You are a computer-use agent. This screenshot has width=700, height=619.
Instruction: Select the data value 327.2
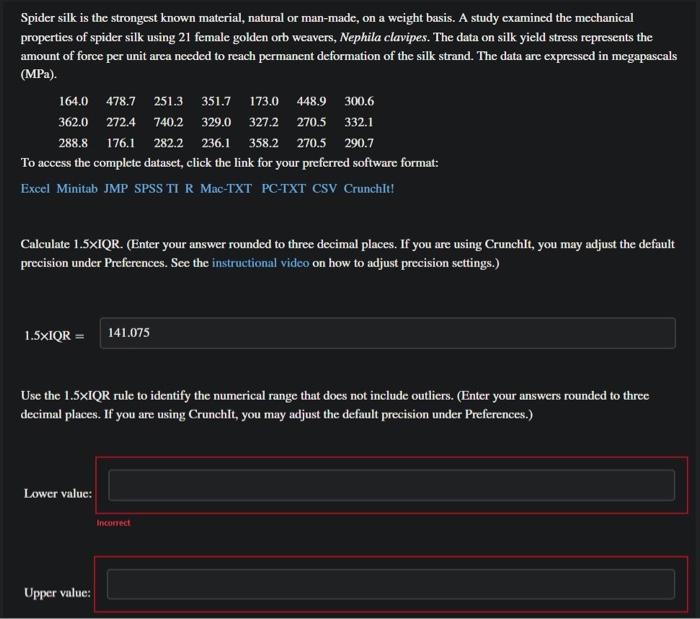[x=264, y=122]
